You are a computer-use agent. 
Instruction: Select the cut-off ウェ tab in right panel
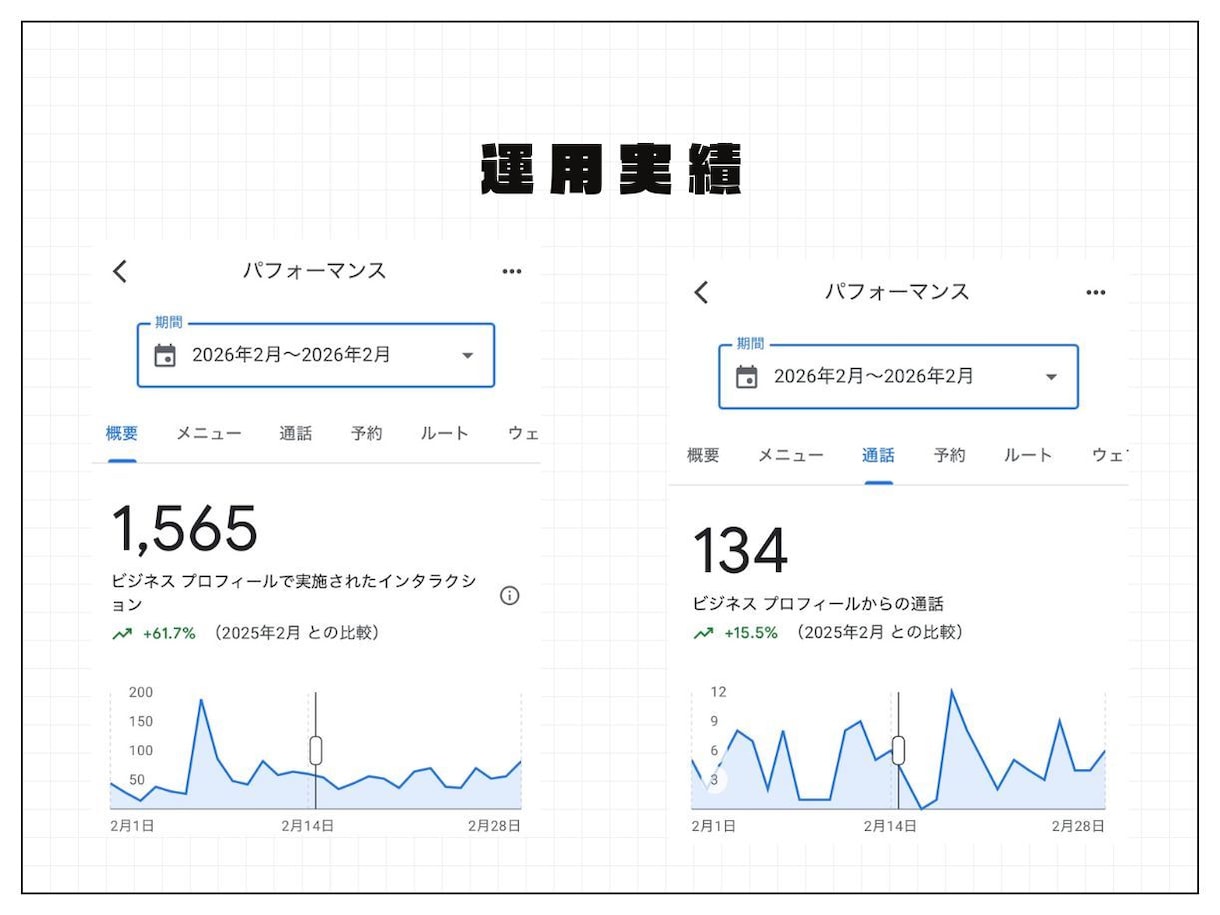pos(1109,455)
